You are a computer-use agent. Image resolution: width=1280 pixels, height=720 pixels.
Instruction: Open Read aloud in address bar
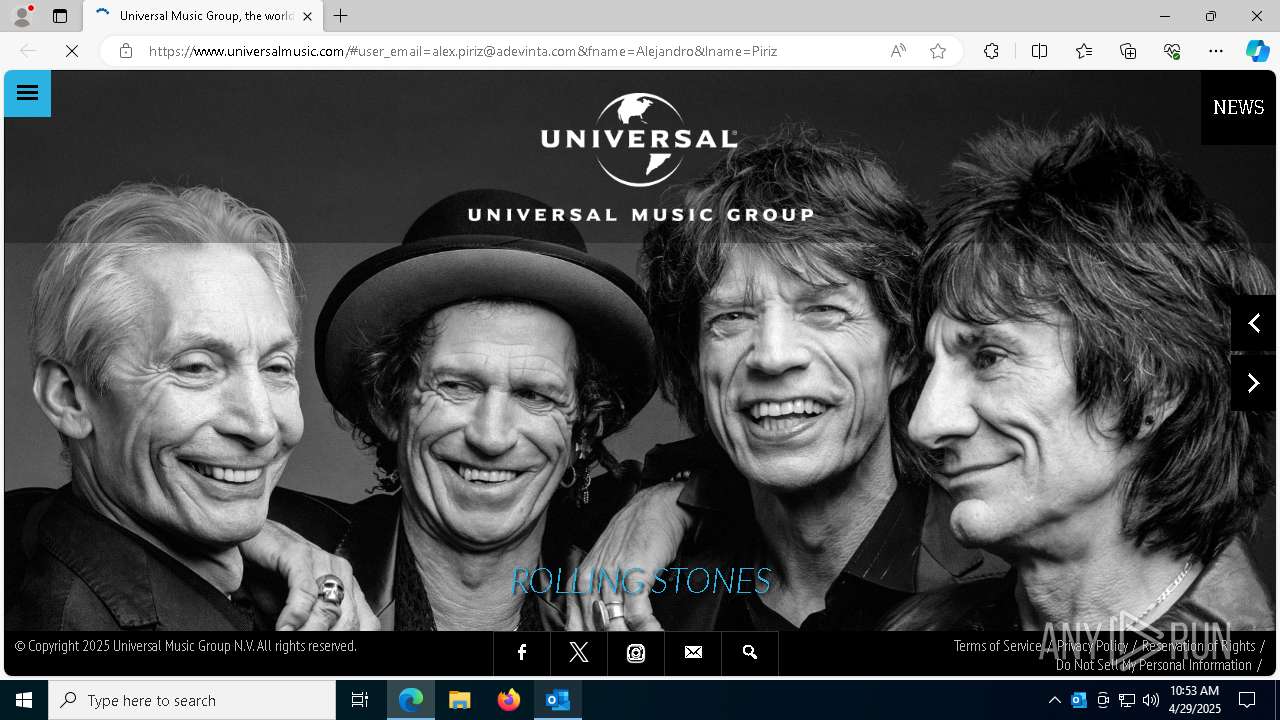(898, 51)
